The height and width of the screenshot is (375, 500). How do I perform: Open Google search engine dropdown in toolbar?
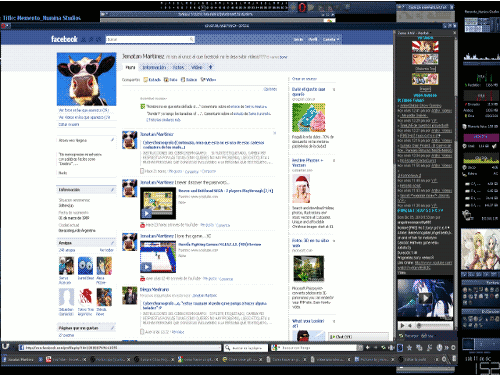275,348
